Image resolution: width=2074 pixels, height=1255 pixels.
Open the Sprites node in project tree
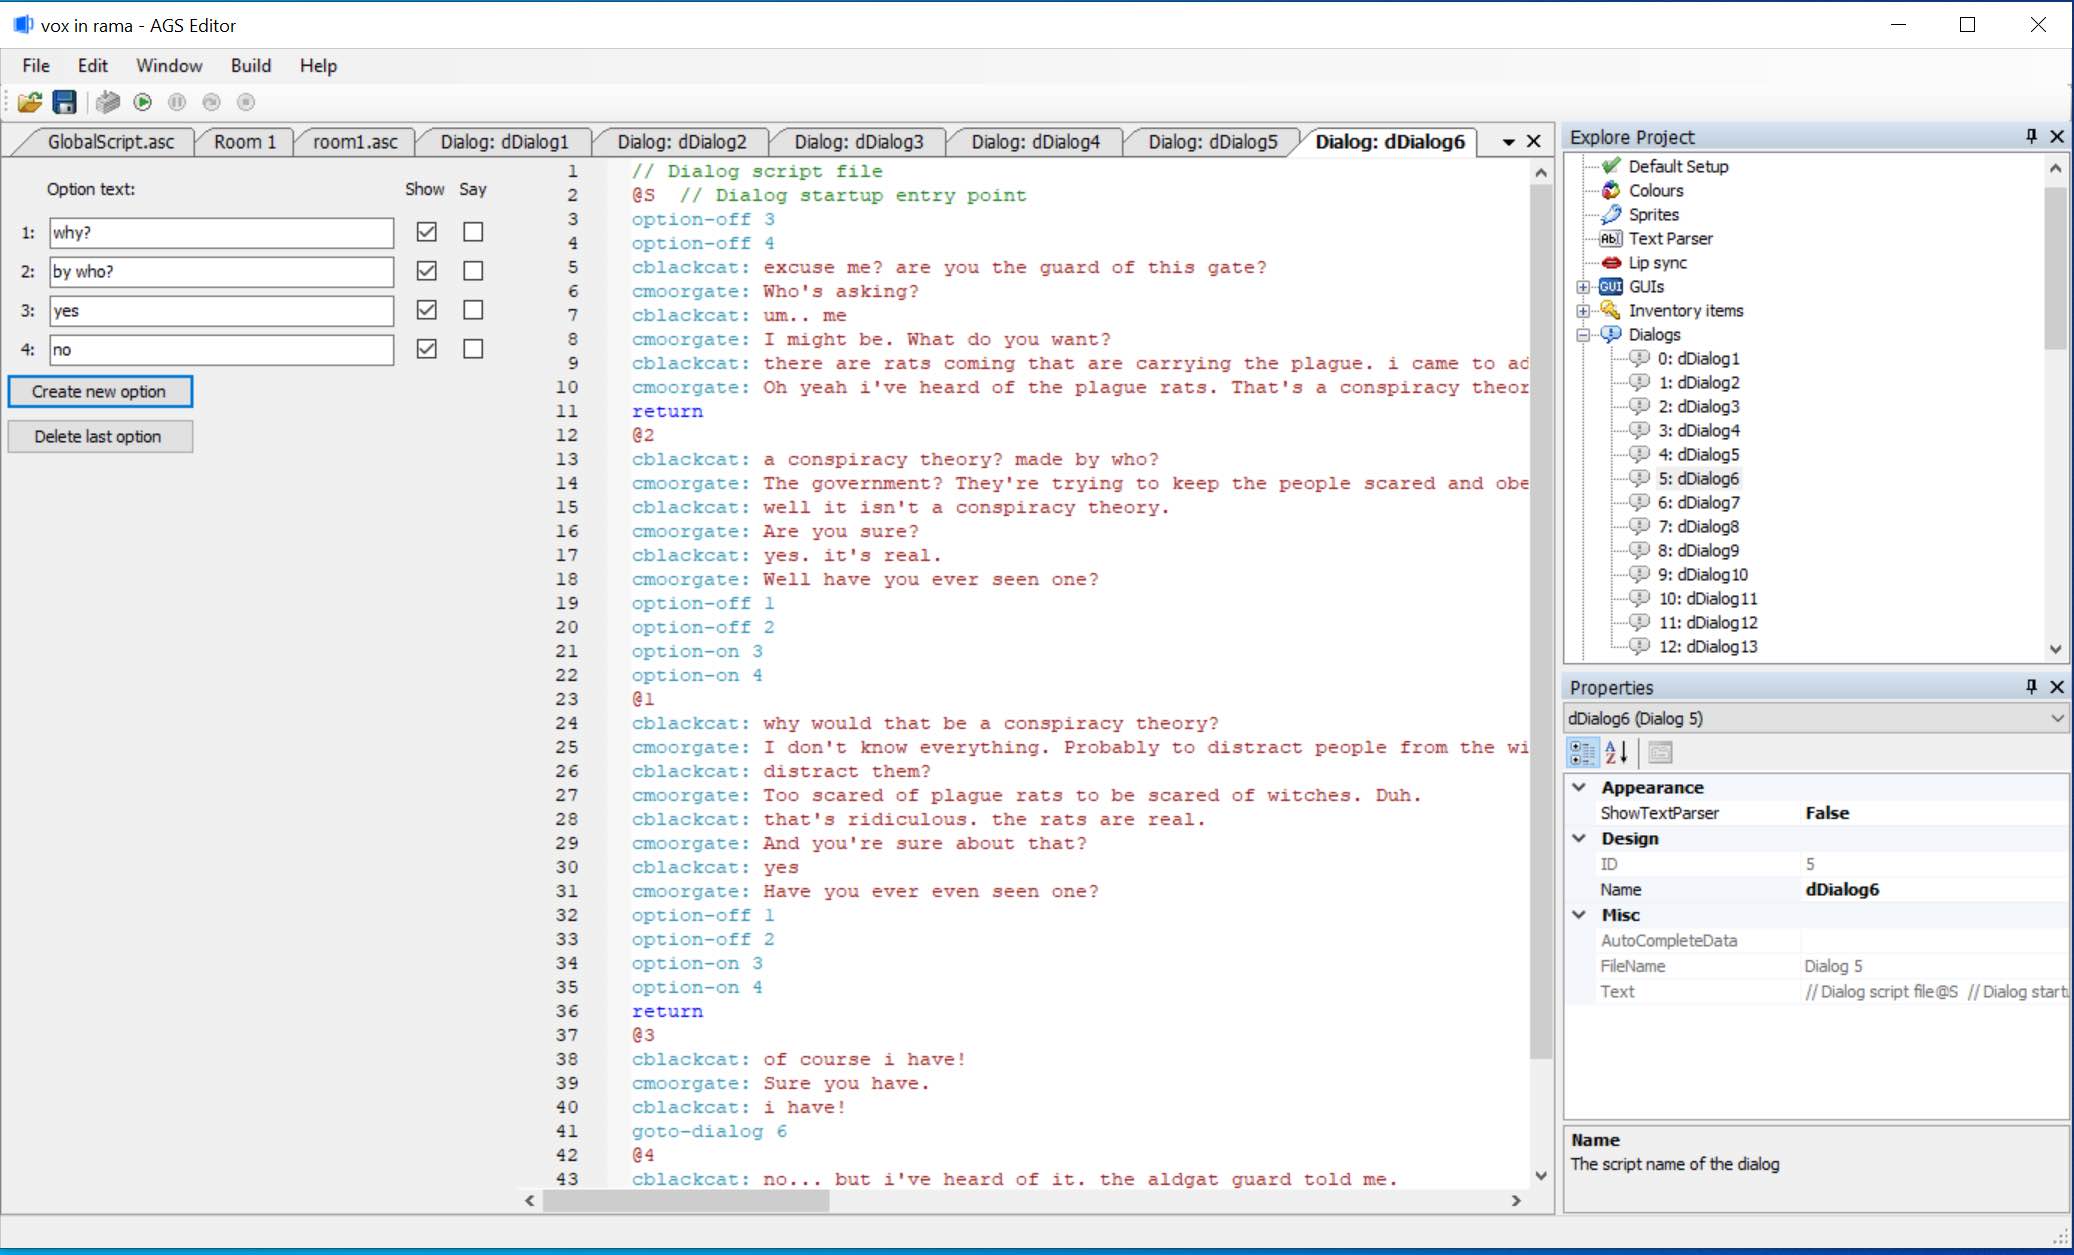[x=1653, y=214]
